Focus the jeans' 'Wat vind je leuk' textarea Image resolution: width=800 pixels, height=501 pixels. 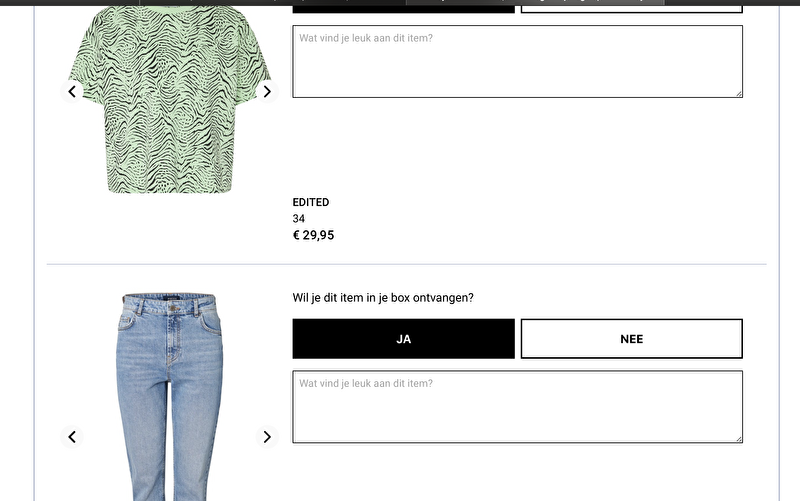pyautogui.click(x=517, y=407)
